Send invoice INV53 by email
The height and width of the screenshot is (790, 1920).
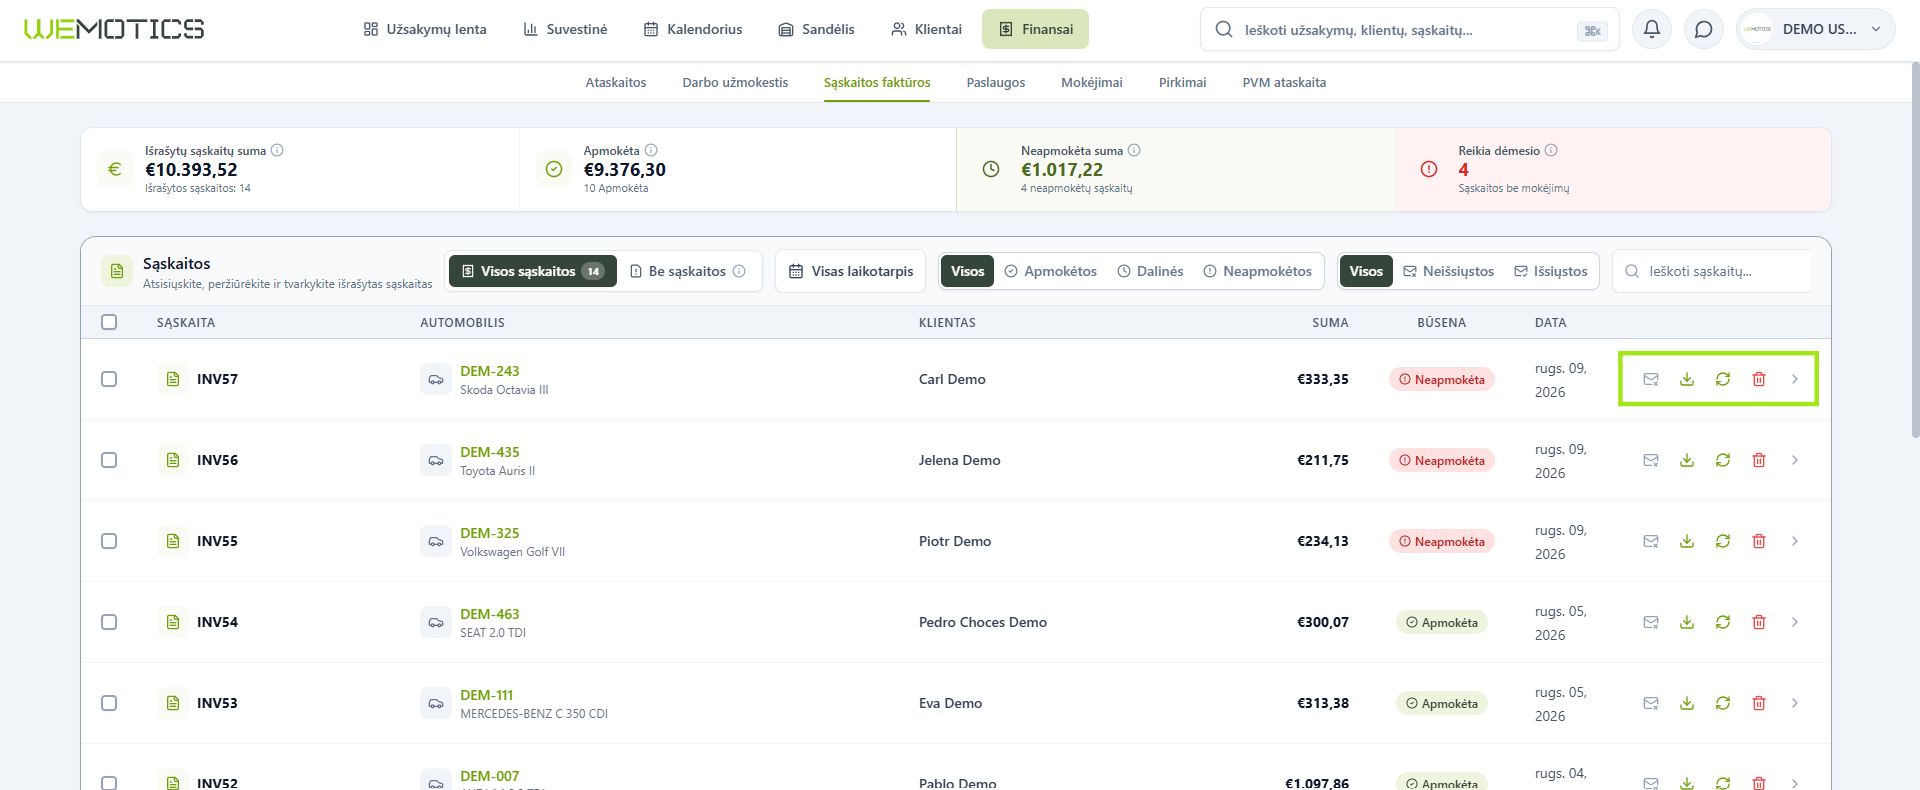1651,703
